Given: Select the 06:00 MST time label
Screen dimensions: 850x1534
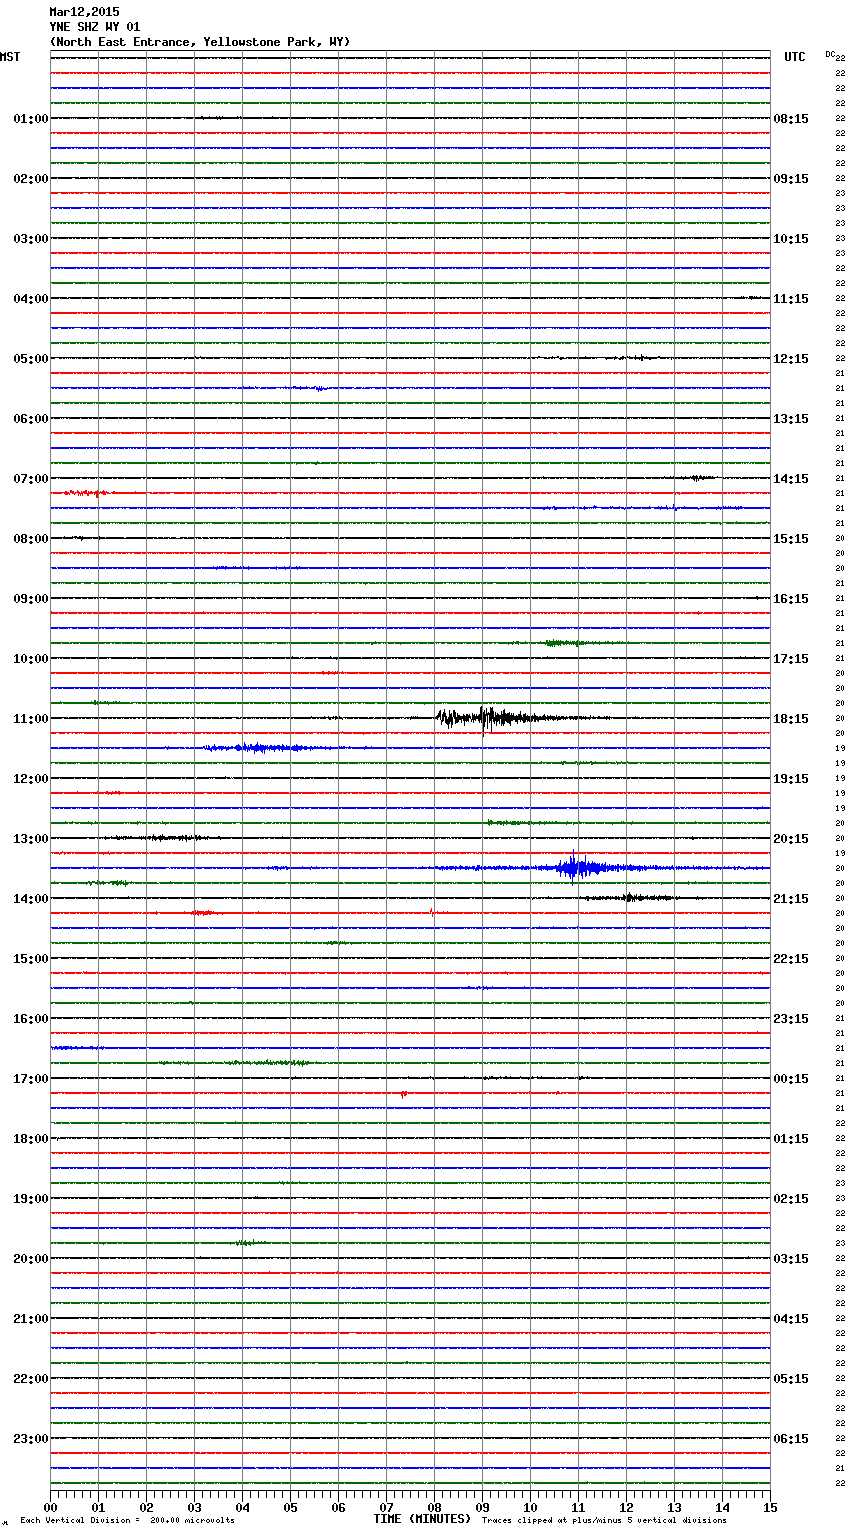Looking at the screenshot, I should click(x=30, y=419).
